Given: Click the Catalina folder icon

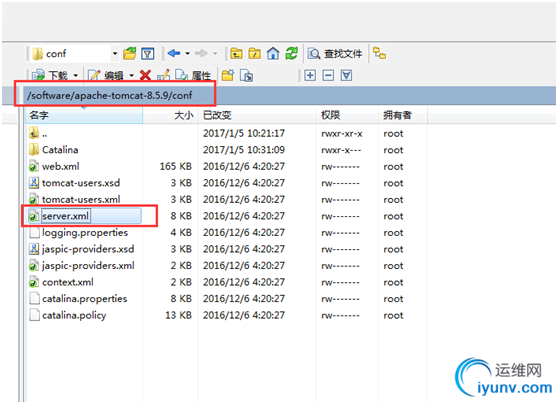Looking at the screenshot, I should click(34, 150).
